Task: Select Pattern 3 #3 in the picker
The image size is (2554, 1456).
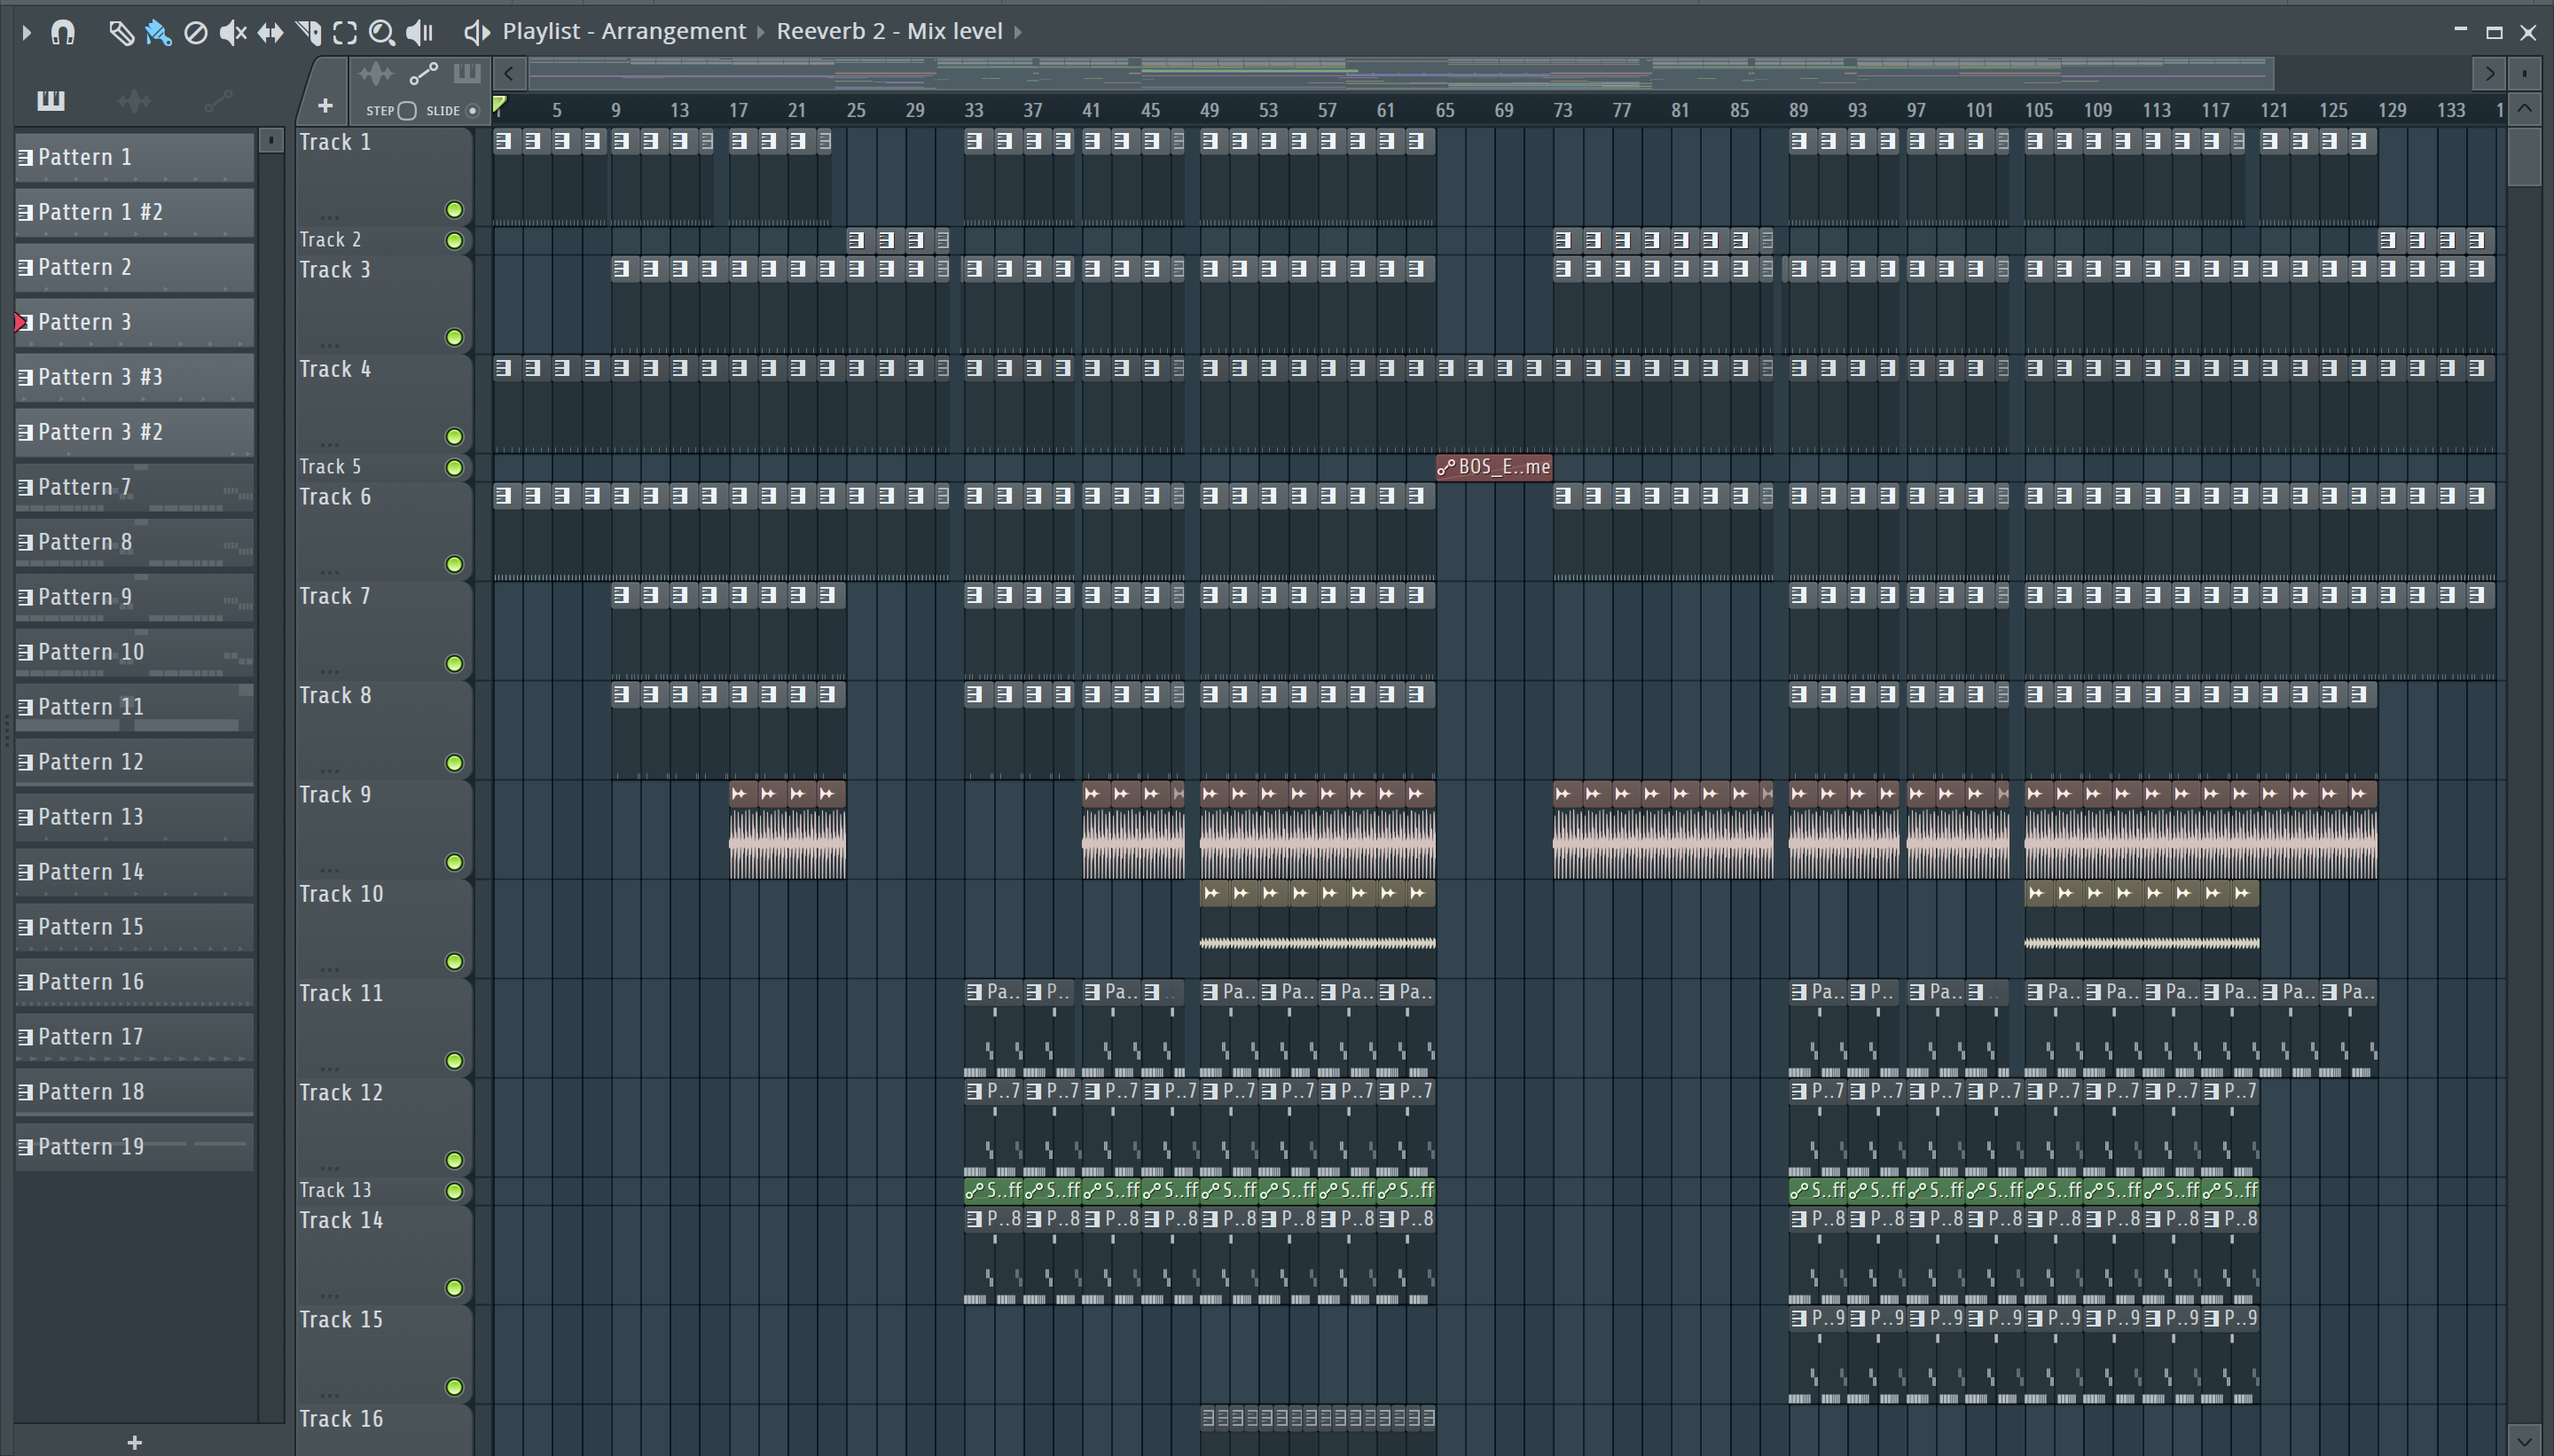Action: 134,378
